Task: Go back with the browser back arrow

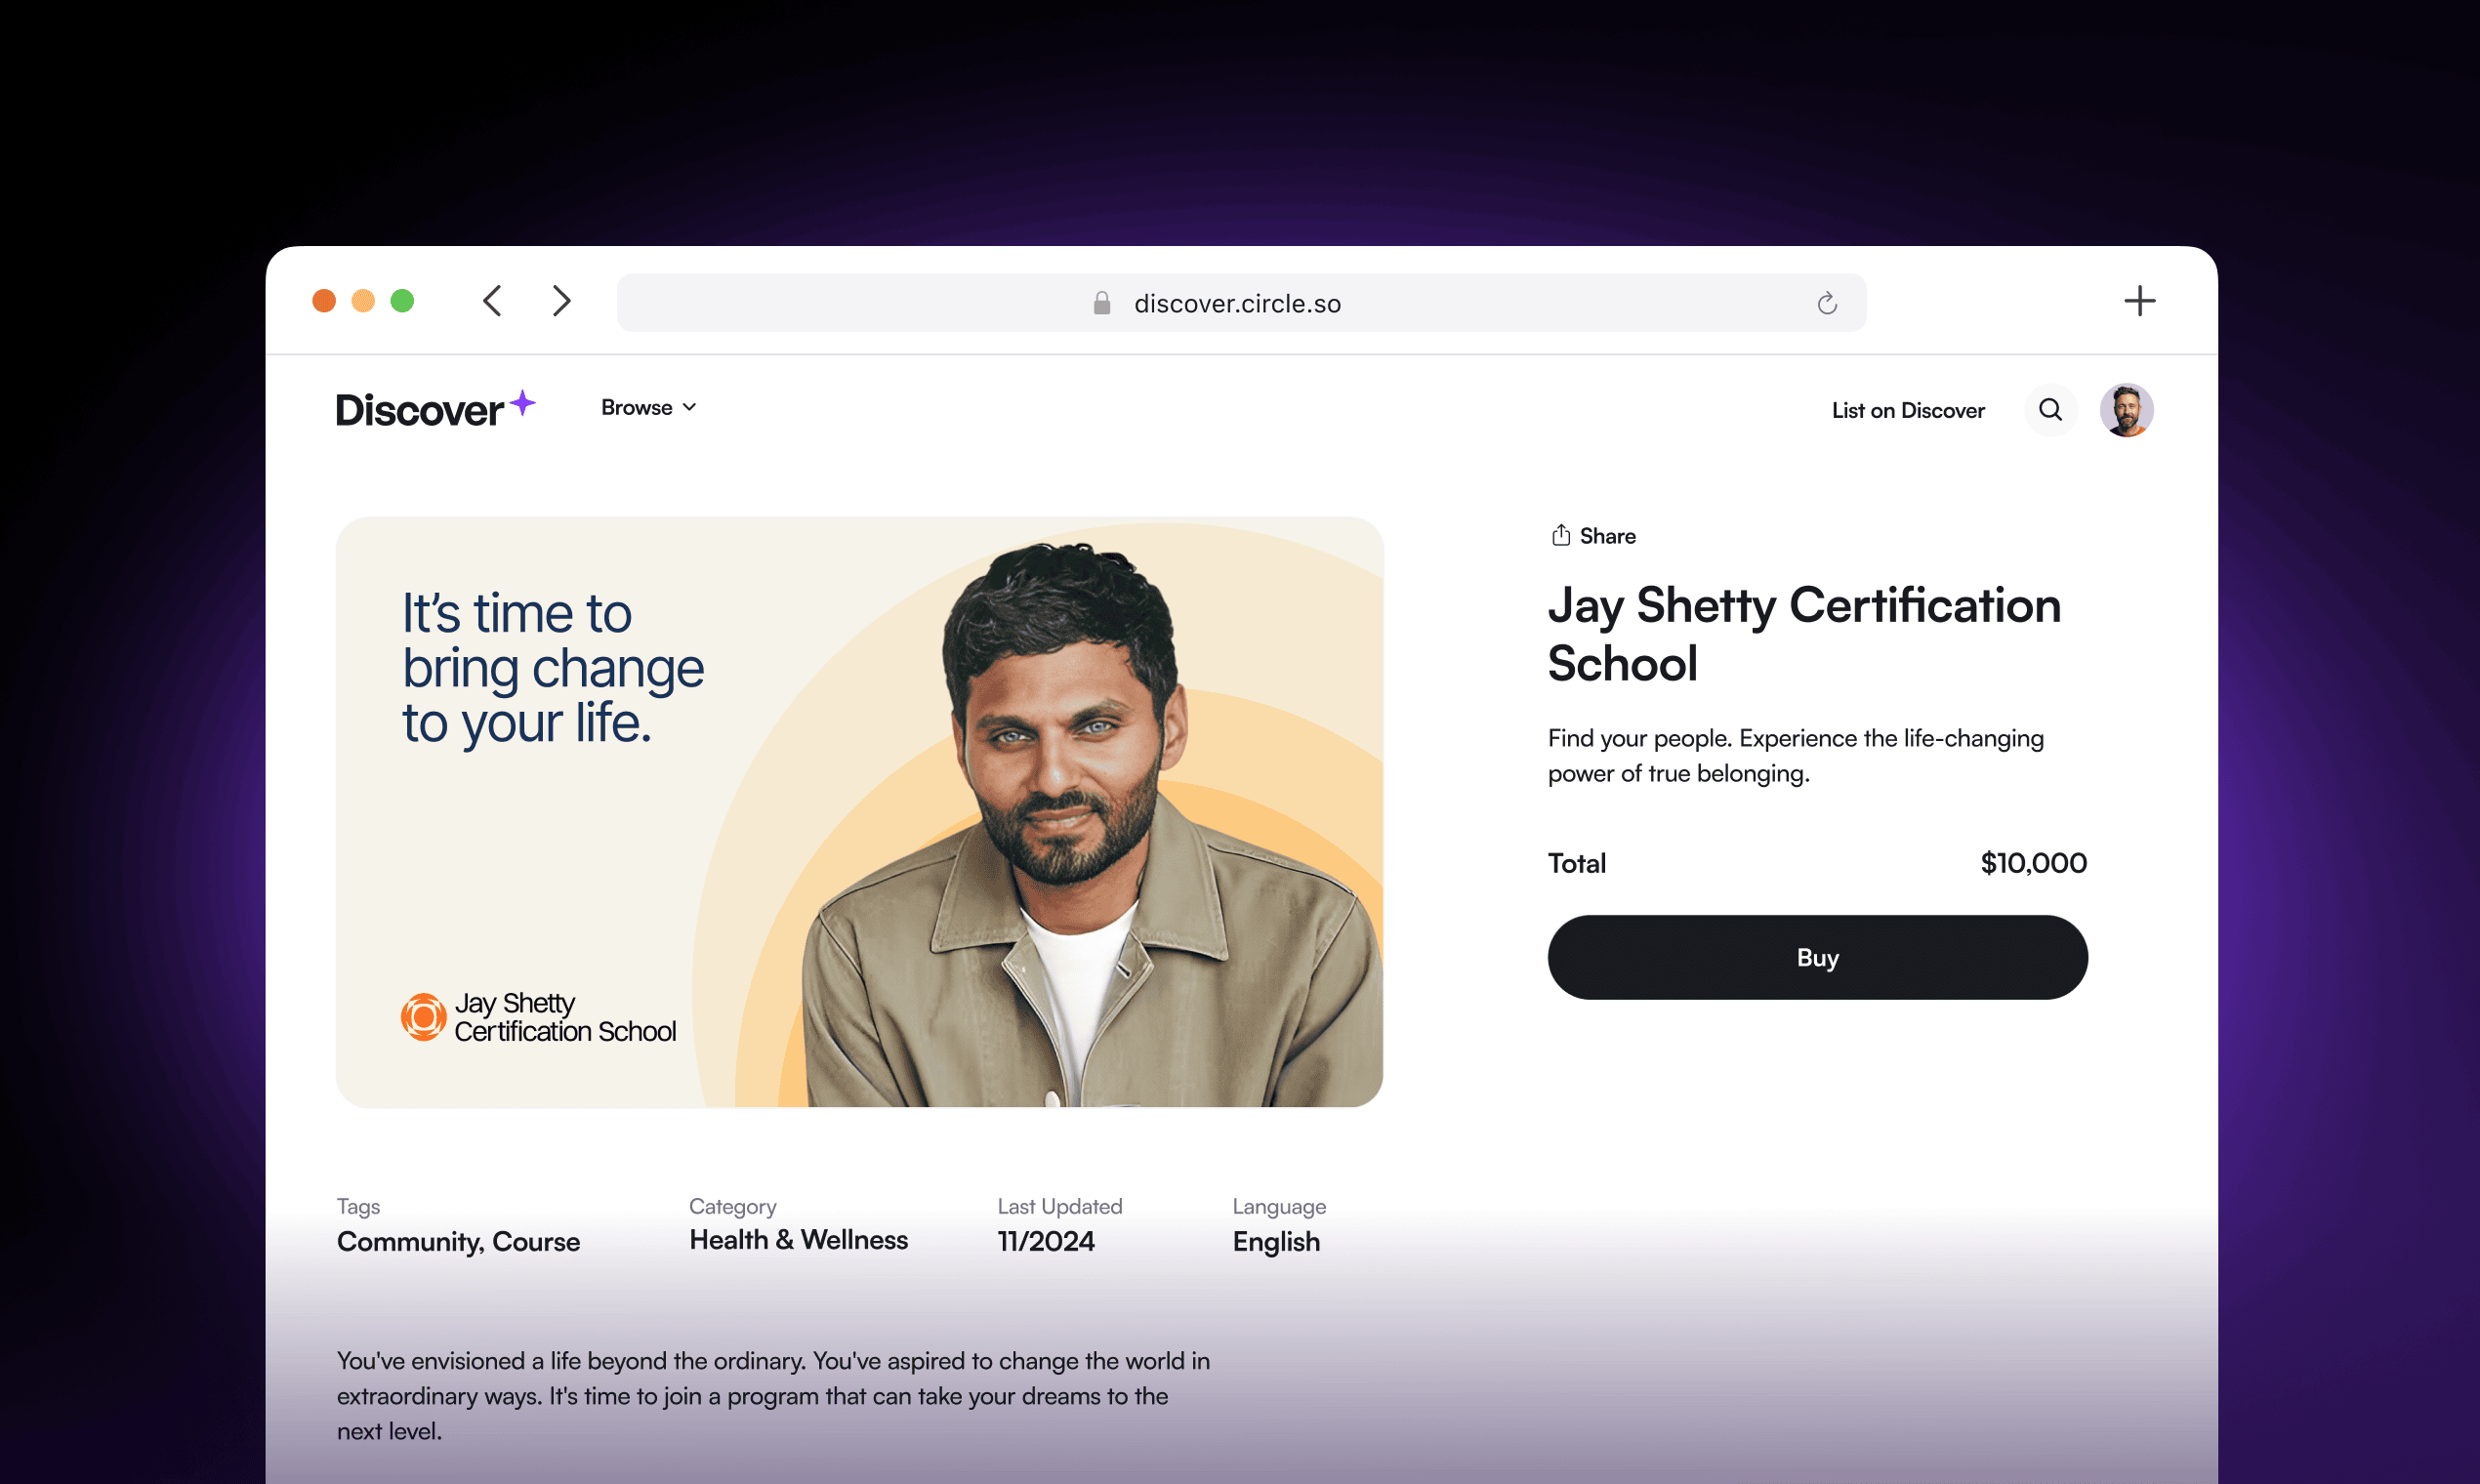Action: tap(492, 301)
